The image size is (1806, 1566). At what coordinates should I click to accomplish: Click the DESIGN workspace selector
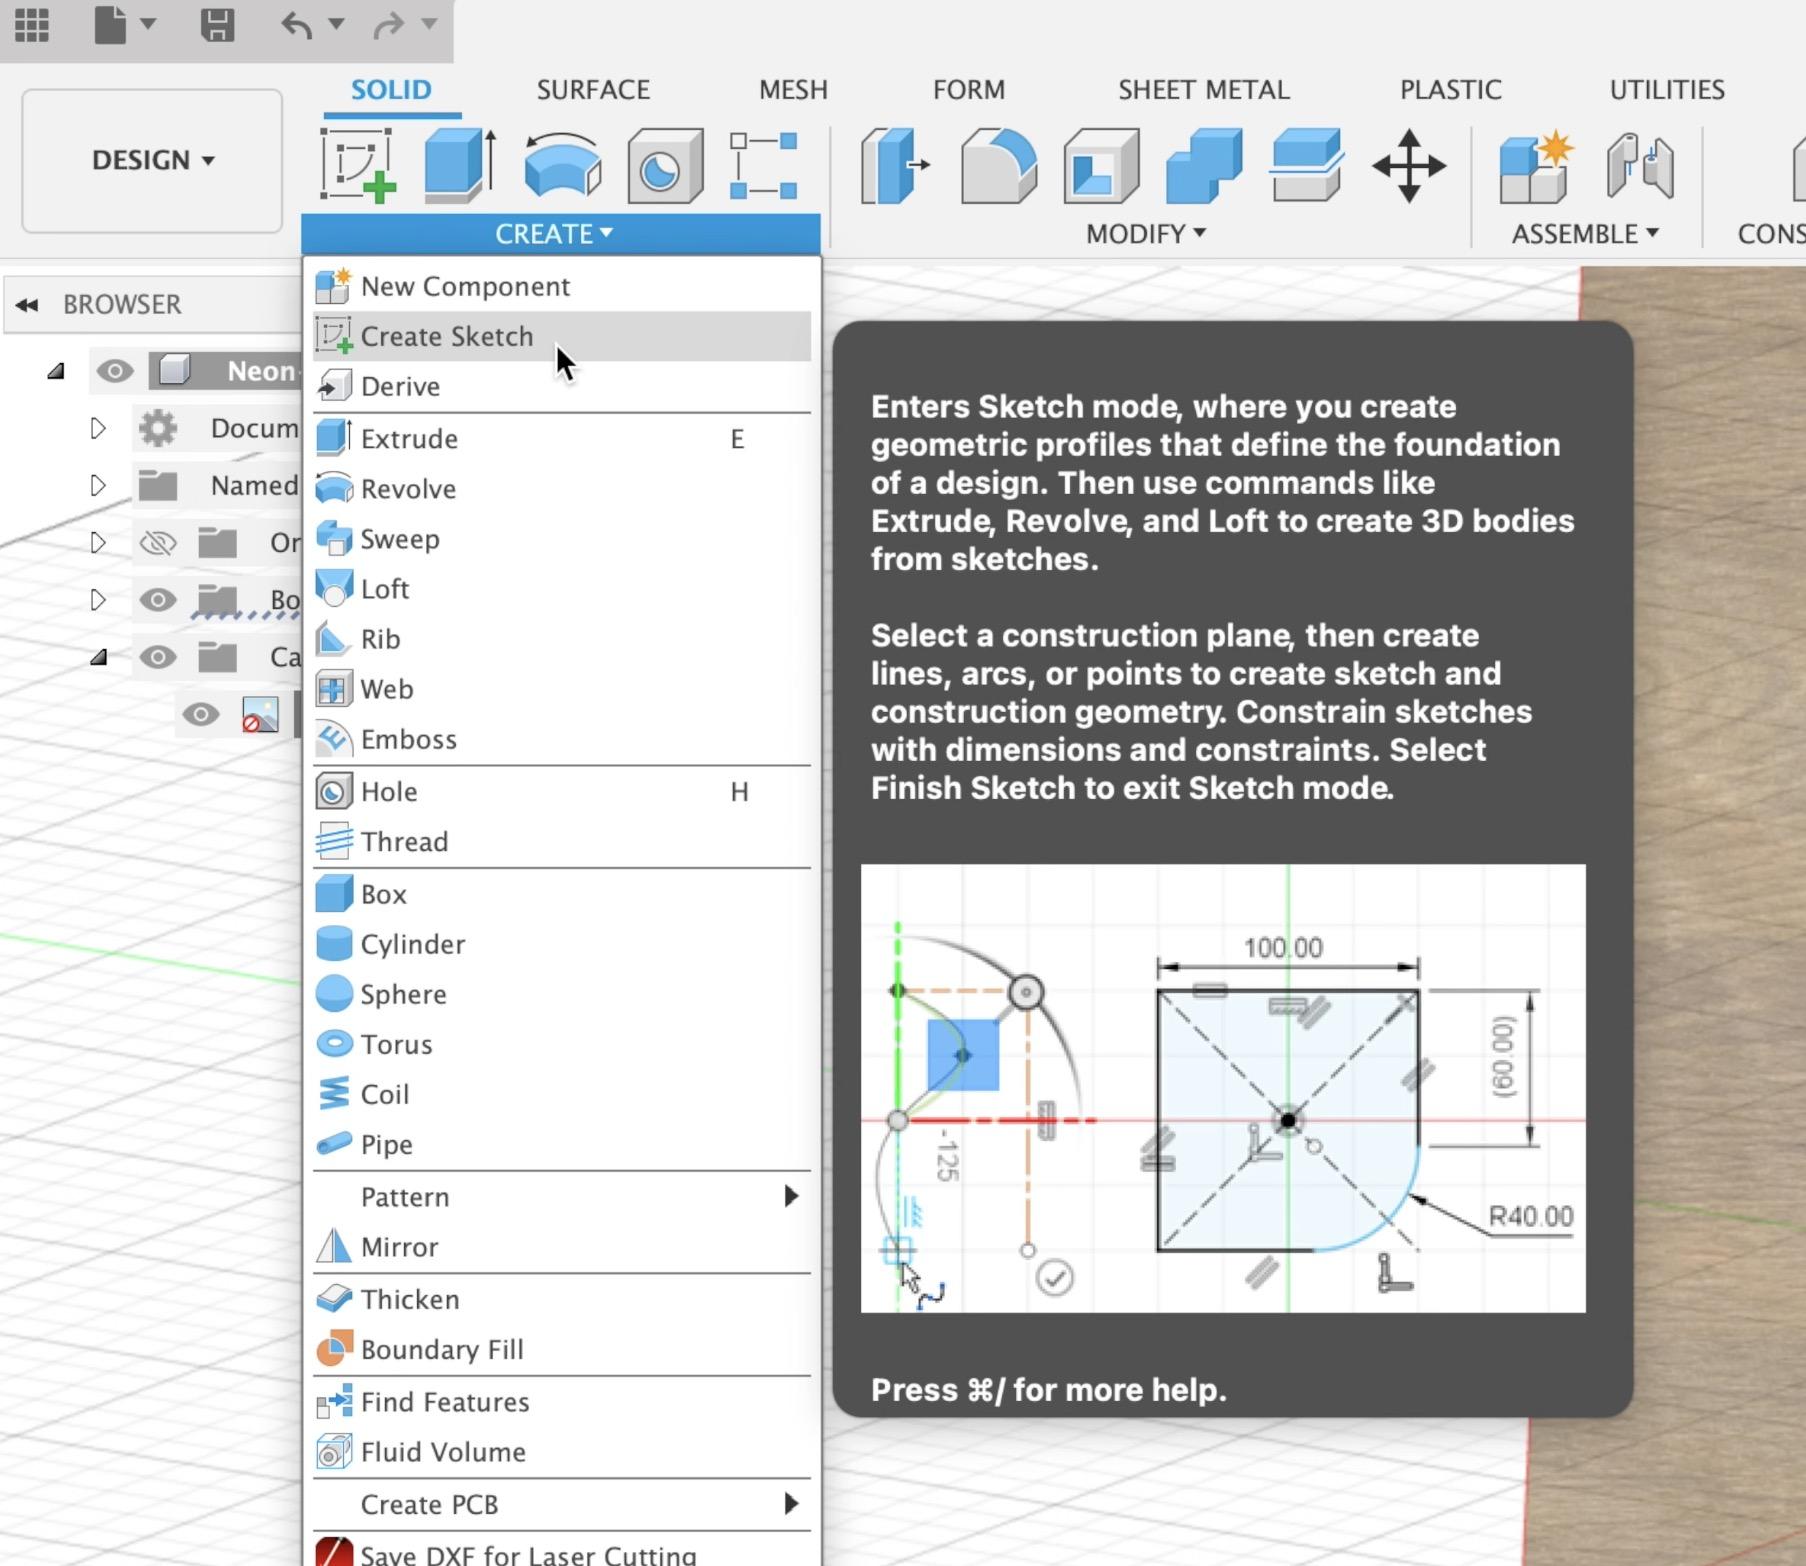tap(152, 160)
